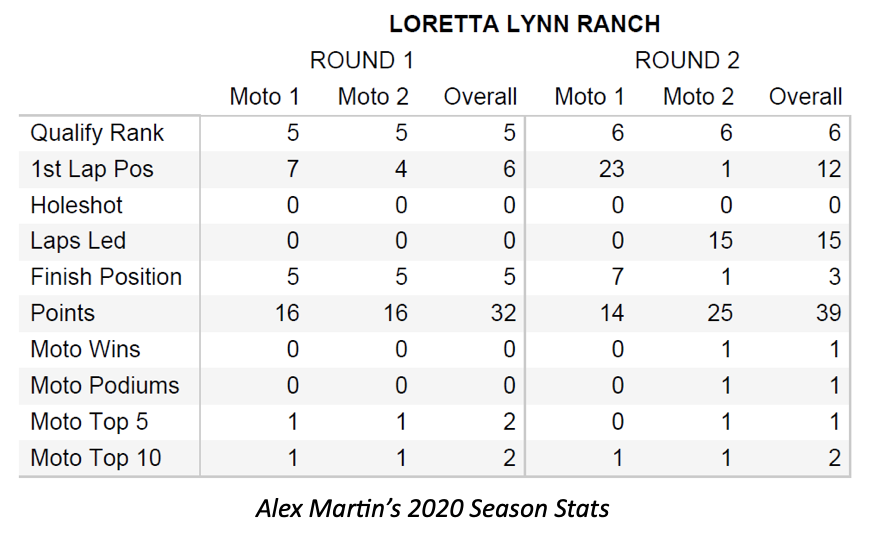The image size is (884, 534).
Task: Select the Moto Top 5 row label
Action: pos(87,422)
